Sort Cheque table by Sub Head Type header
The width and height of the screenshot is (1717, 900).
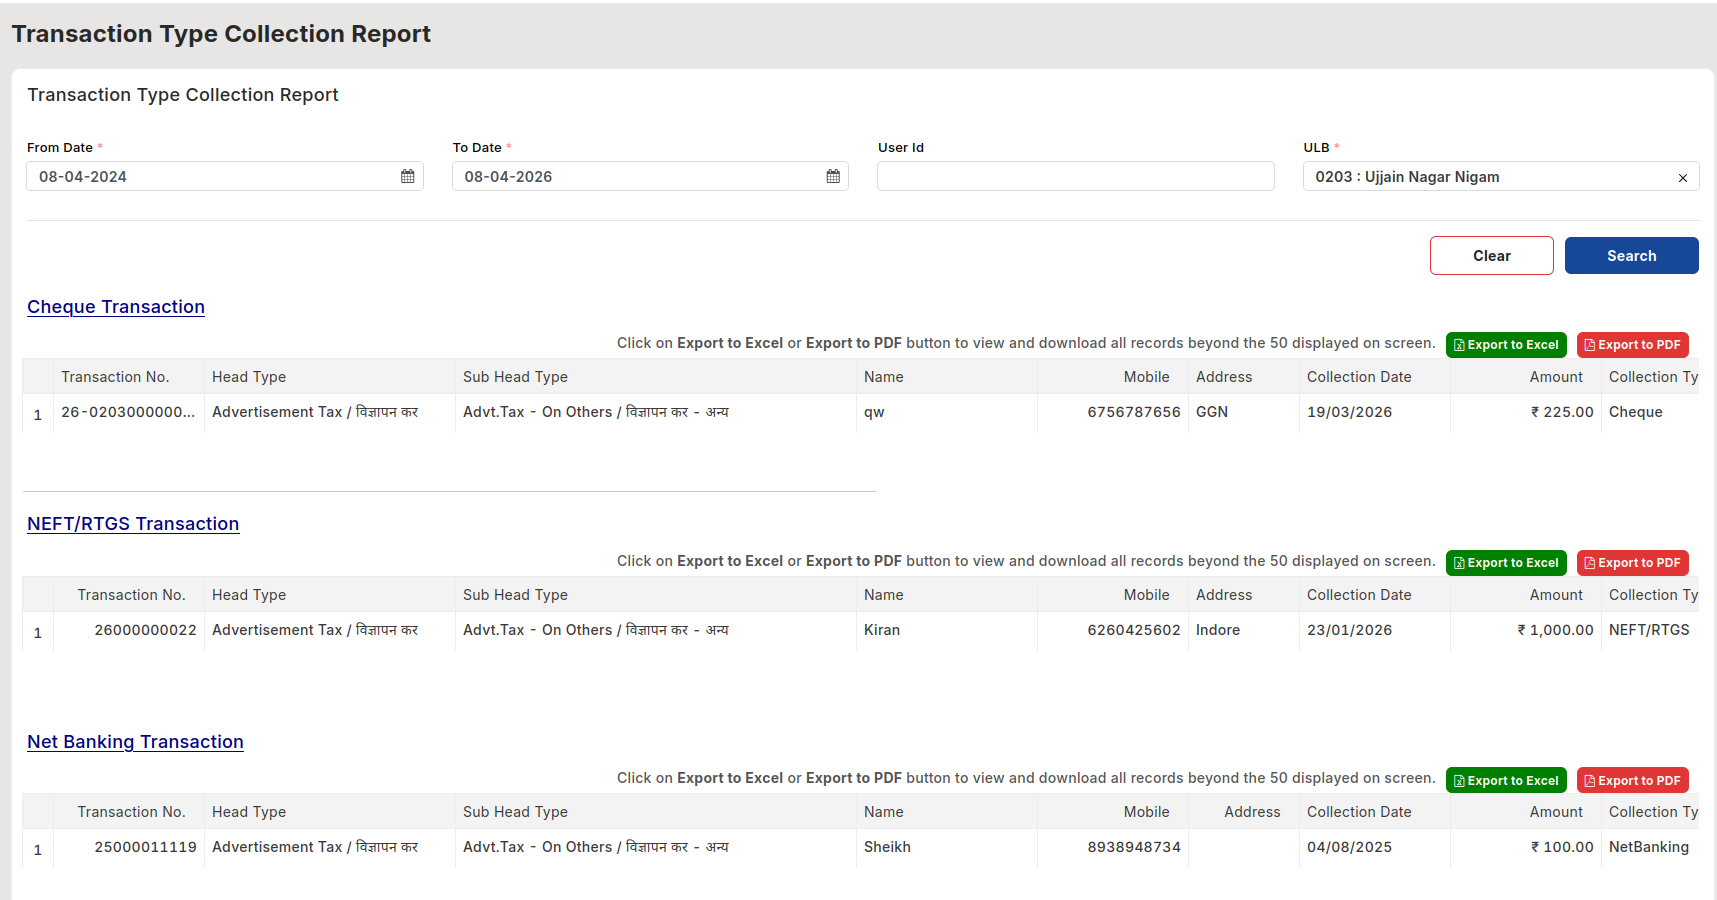point(656,377)
